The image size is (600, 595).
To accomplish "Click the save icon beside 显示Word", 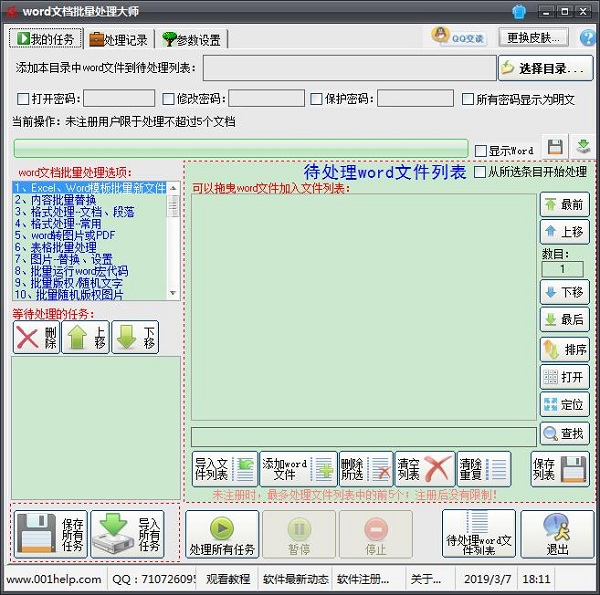I will (x=555, y=148).
